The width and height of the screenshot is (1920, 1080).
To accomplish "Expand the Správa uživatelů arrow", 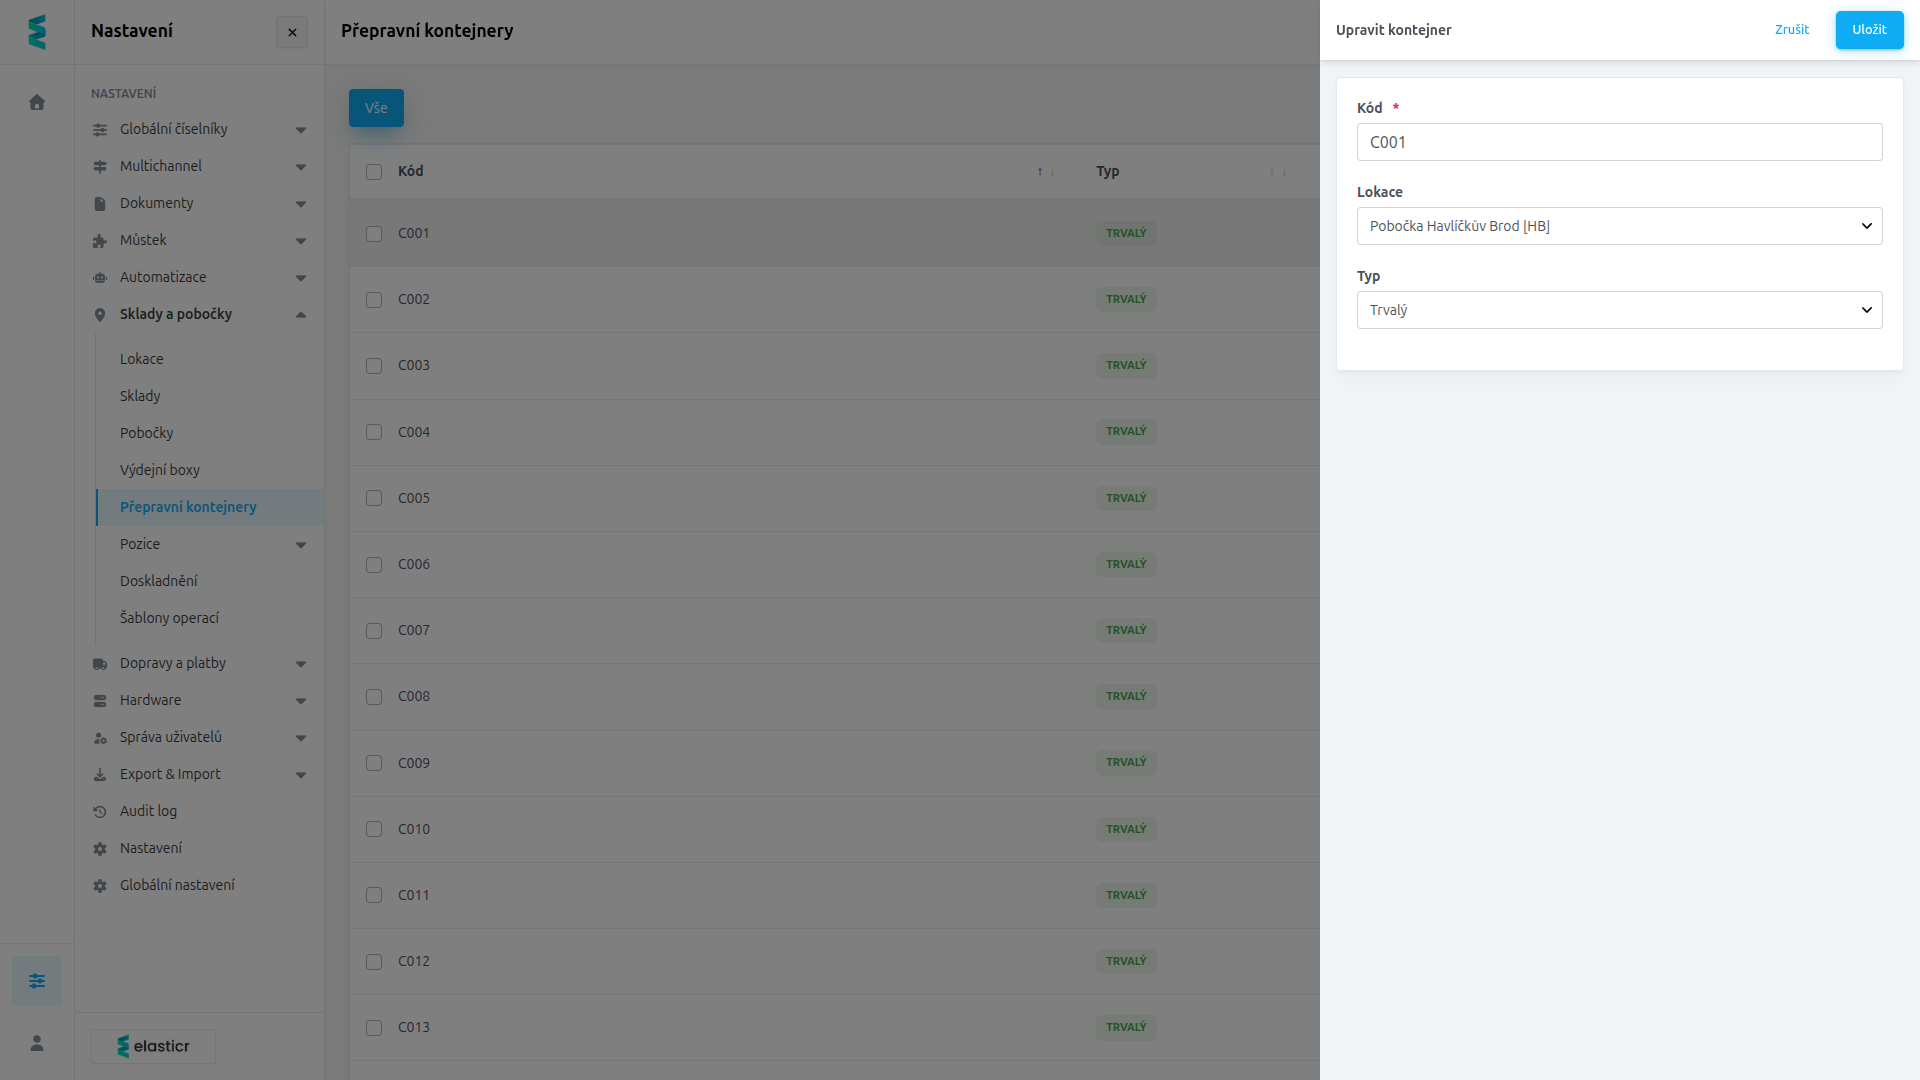I will [301, 738].
